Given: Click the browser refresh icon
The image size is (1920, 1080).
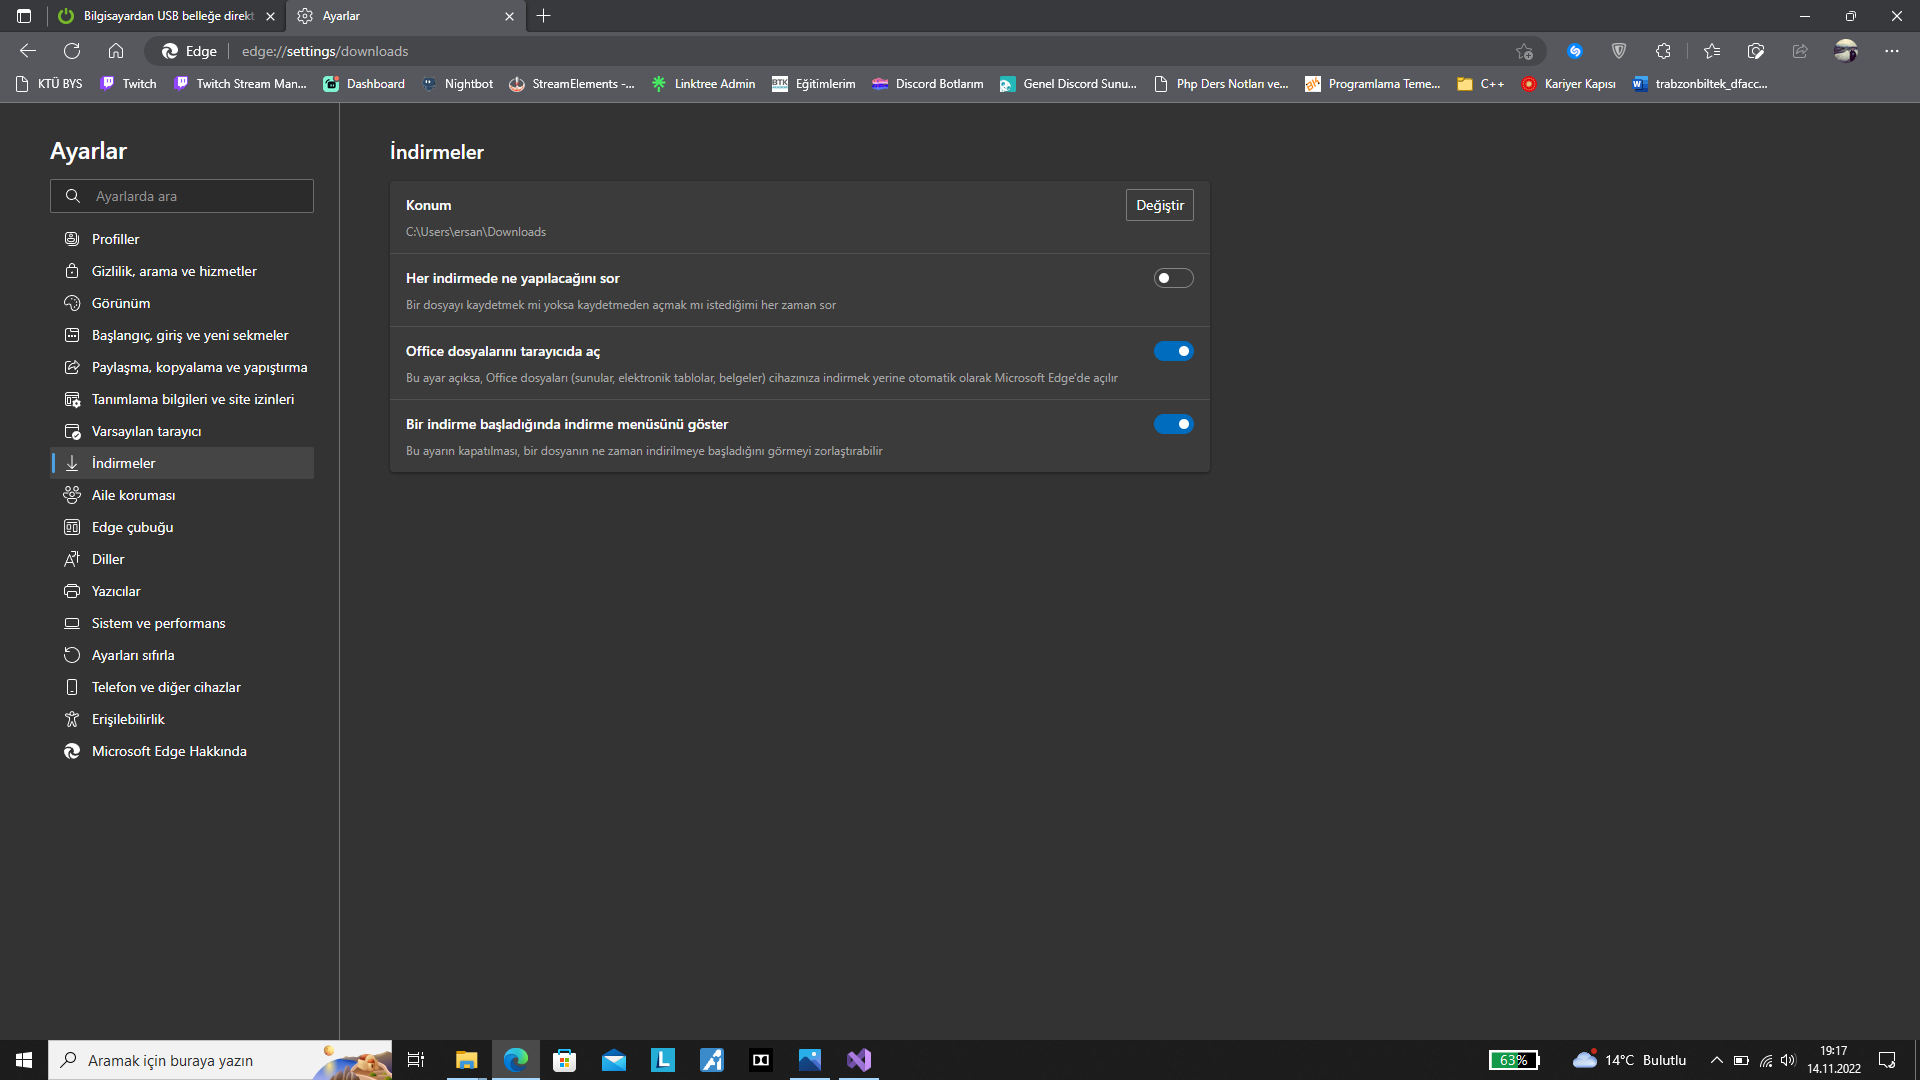Looking at the screenshot, I should (72, 51).
